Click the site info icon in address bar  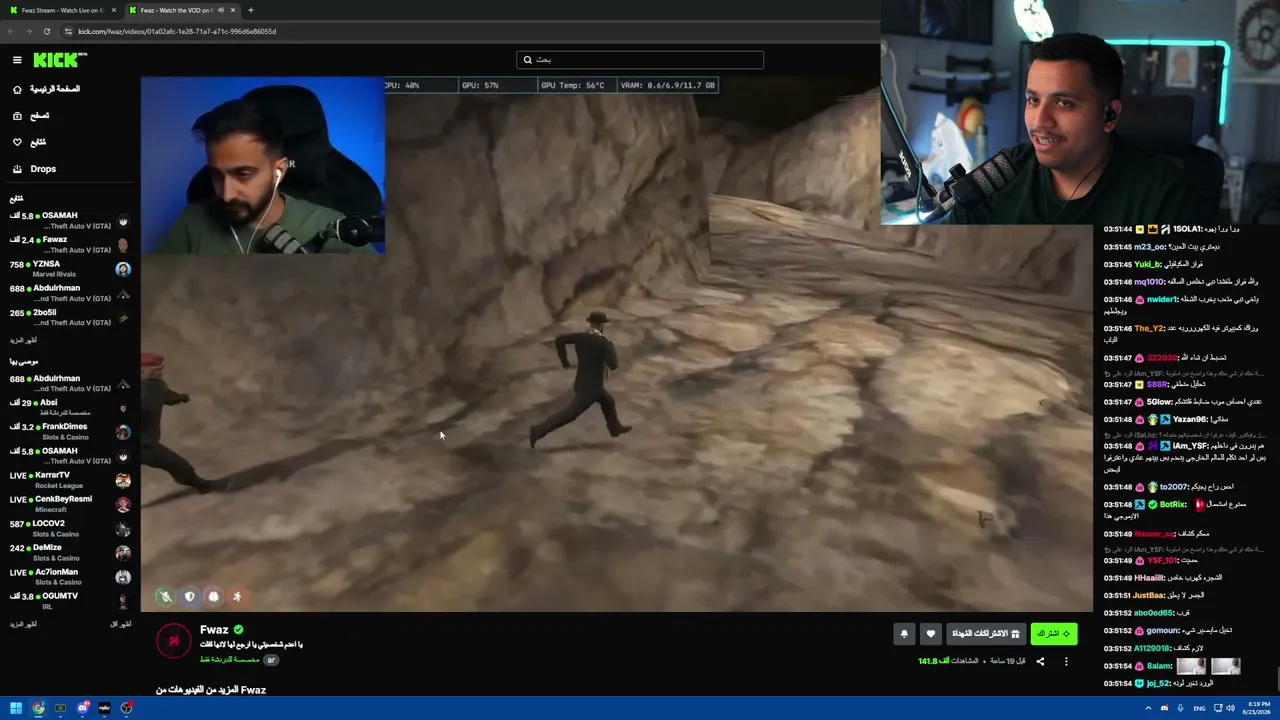(x=68, y=31)
